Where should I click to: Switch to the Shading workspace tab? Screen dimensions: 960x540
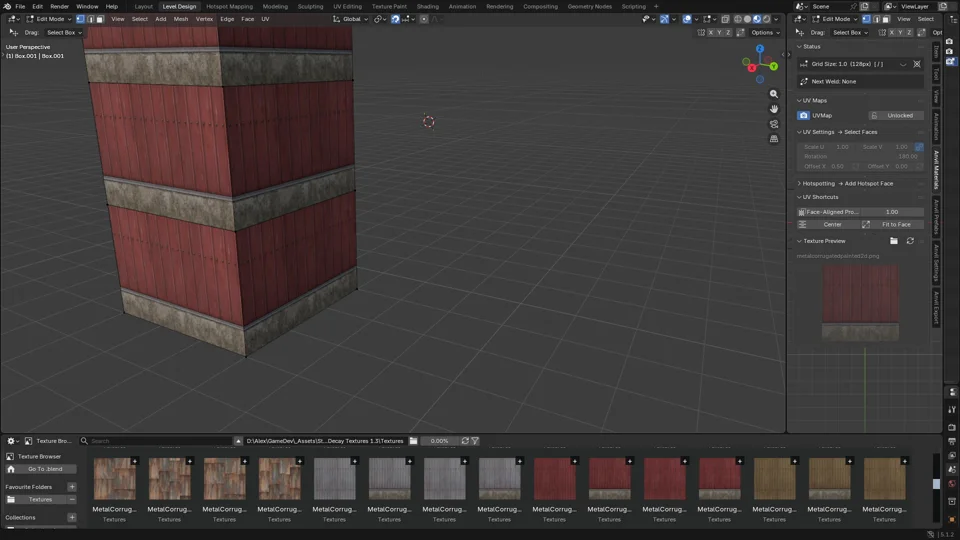coord(427,6)
